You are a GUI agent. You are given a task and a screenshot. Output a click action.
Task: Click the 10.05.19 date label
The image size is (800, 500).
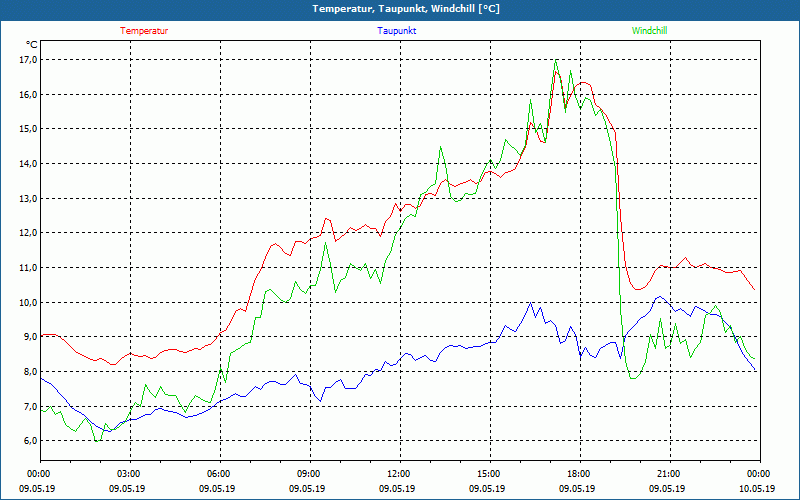pyautogui.click(x=757, y=489)
